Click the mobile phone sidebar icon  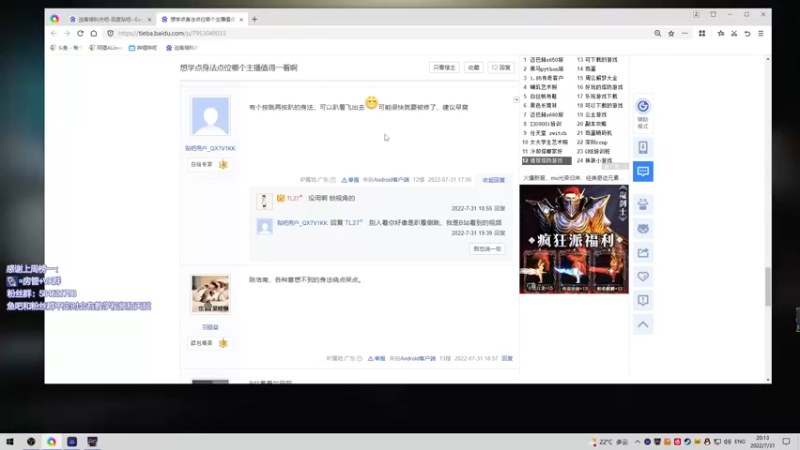click(x=643, y=147)
